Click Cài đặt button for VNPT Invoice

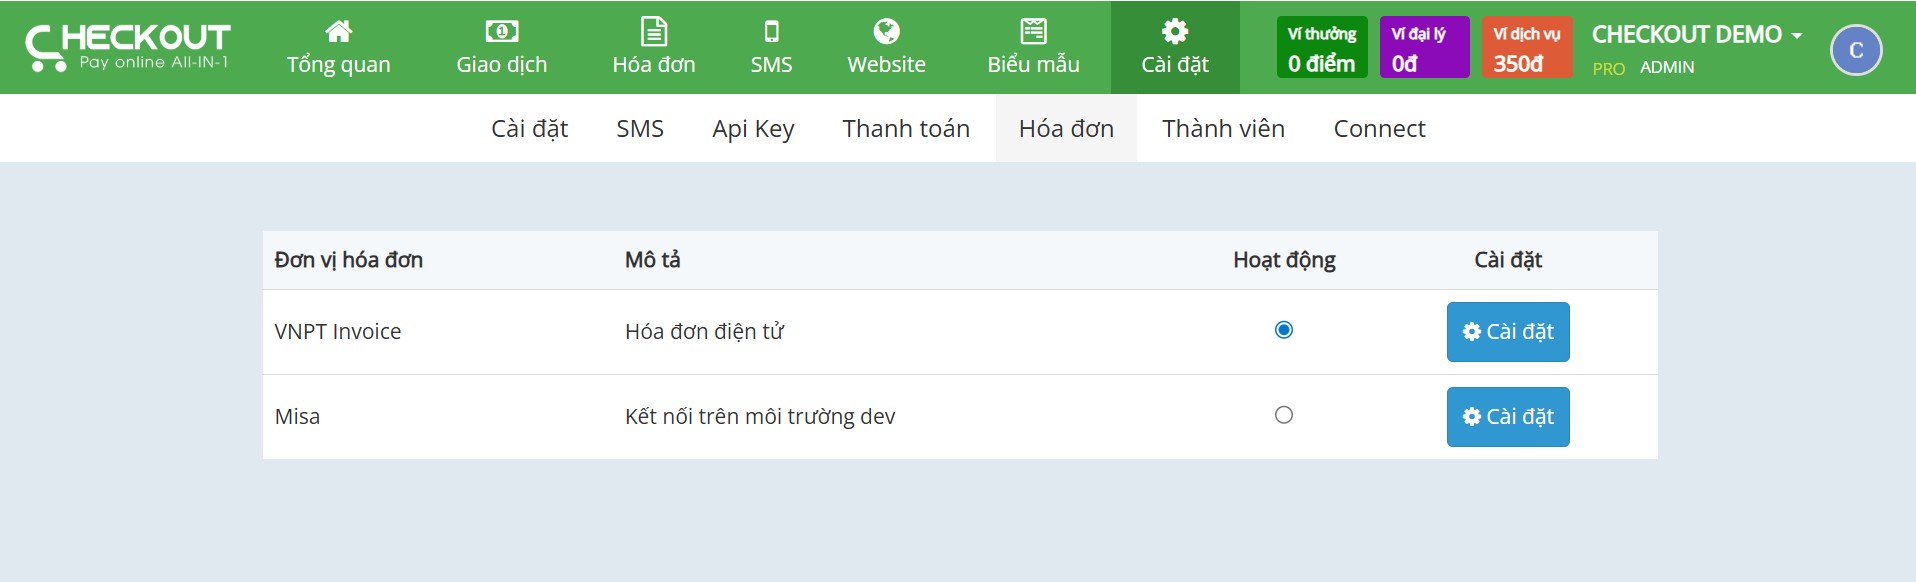(x=1507, y=332)
